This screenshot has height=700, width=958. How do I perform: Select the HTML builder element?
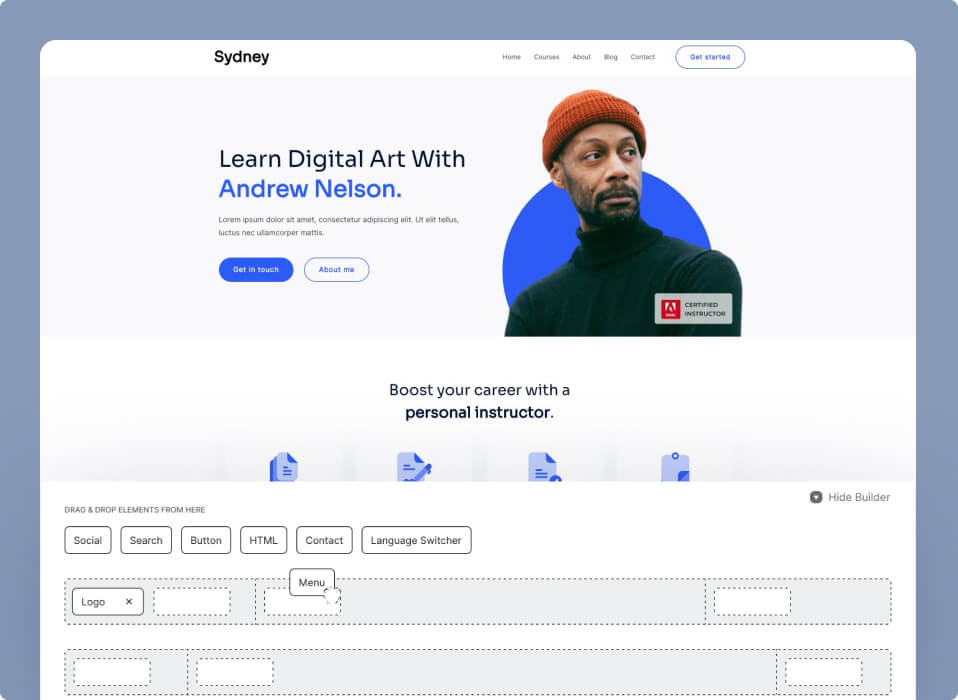(x=263, y=540)
